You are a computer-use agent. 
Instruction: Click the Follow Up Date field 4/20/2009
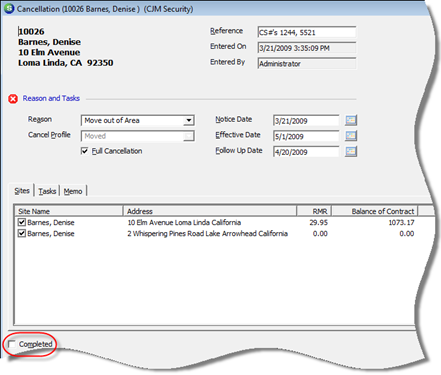[x=306, y=152]
